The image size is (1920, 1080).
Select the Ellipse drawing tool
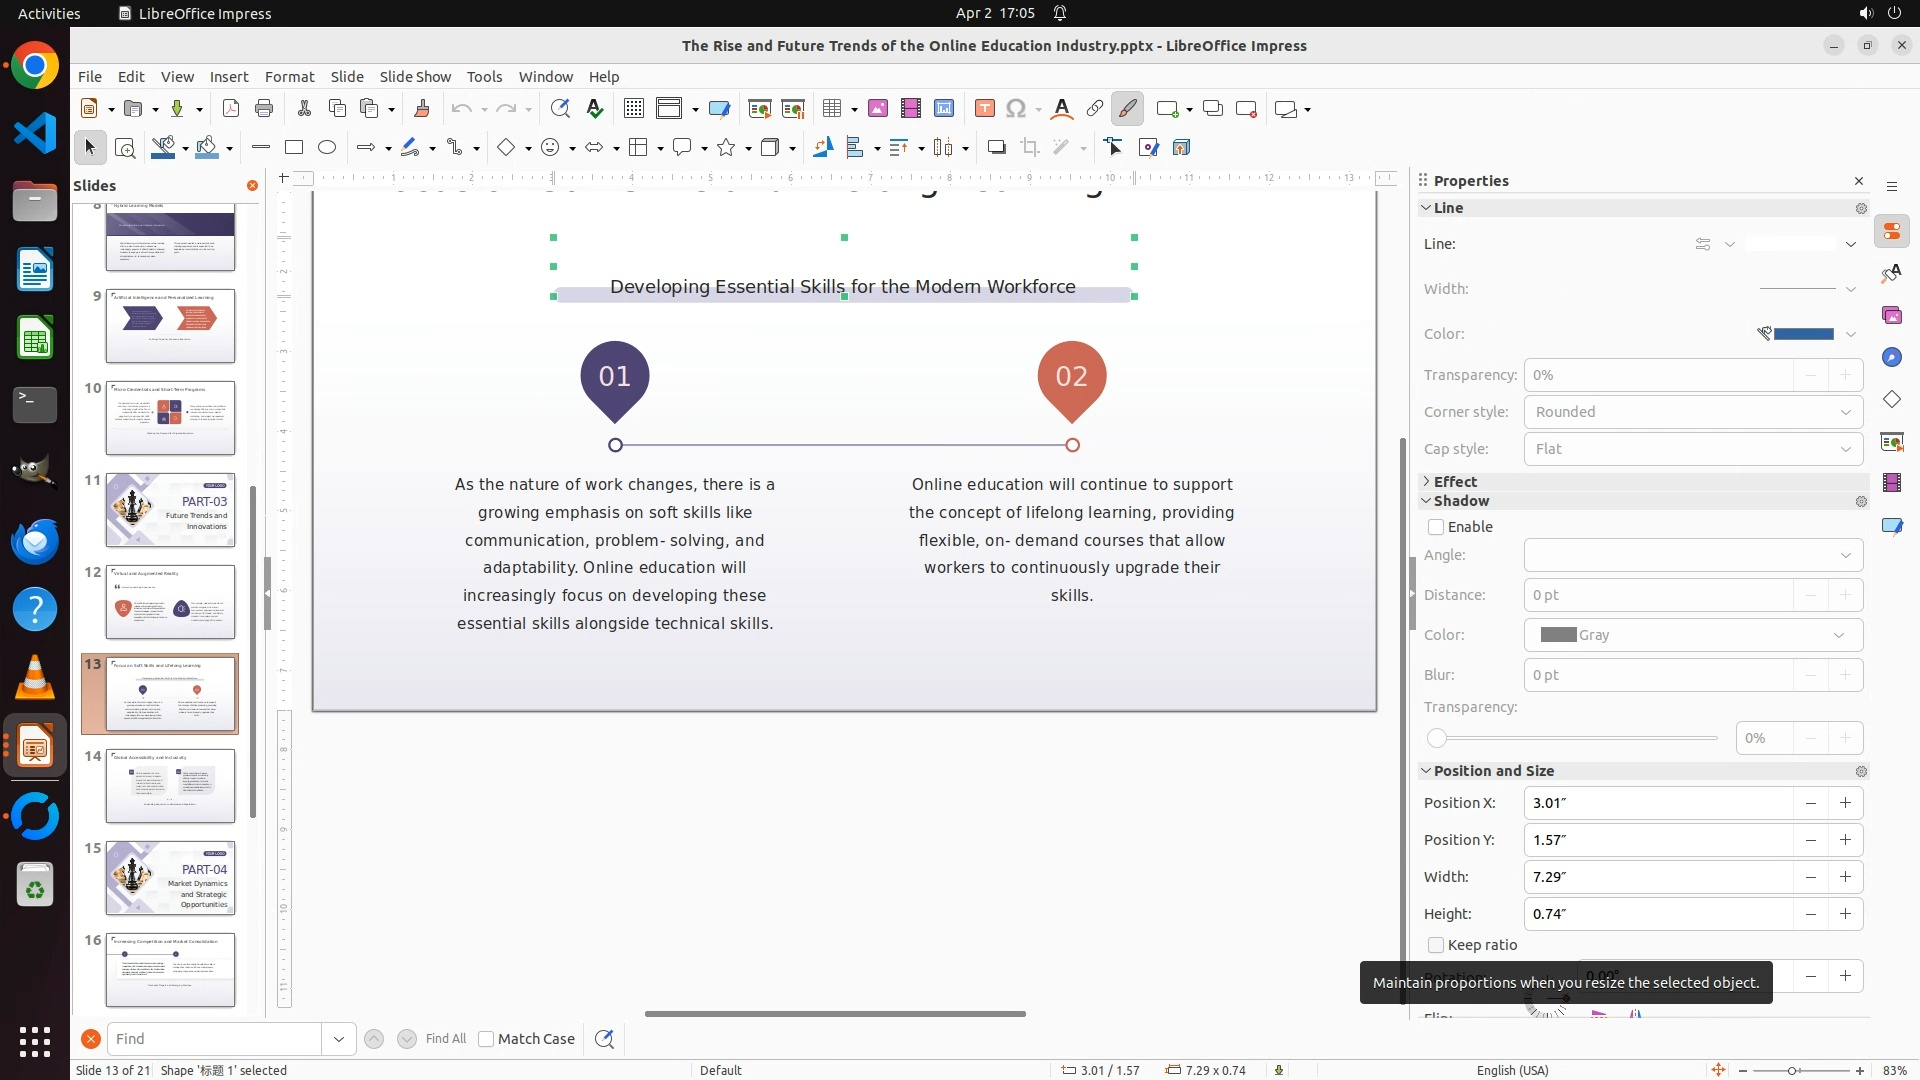[x=327, y=148]
